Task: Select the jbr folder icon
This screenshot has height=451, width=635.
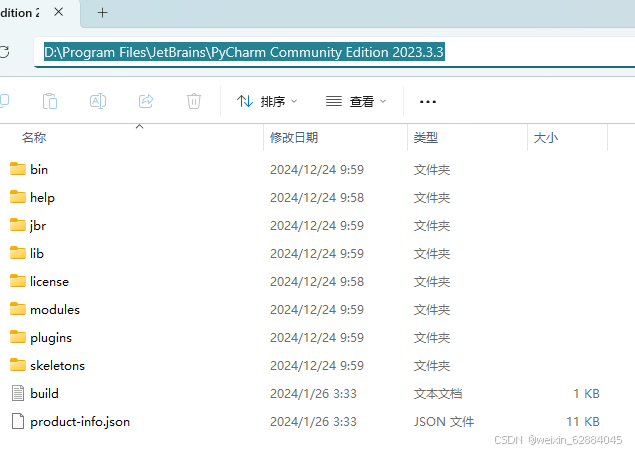Action: tap(18, 225)
